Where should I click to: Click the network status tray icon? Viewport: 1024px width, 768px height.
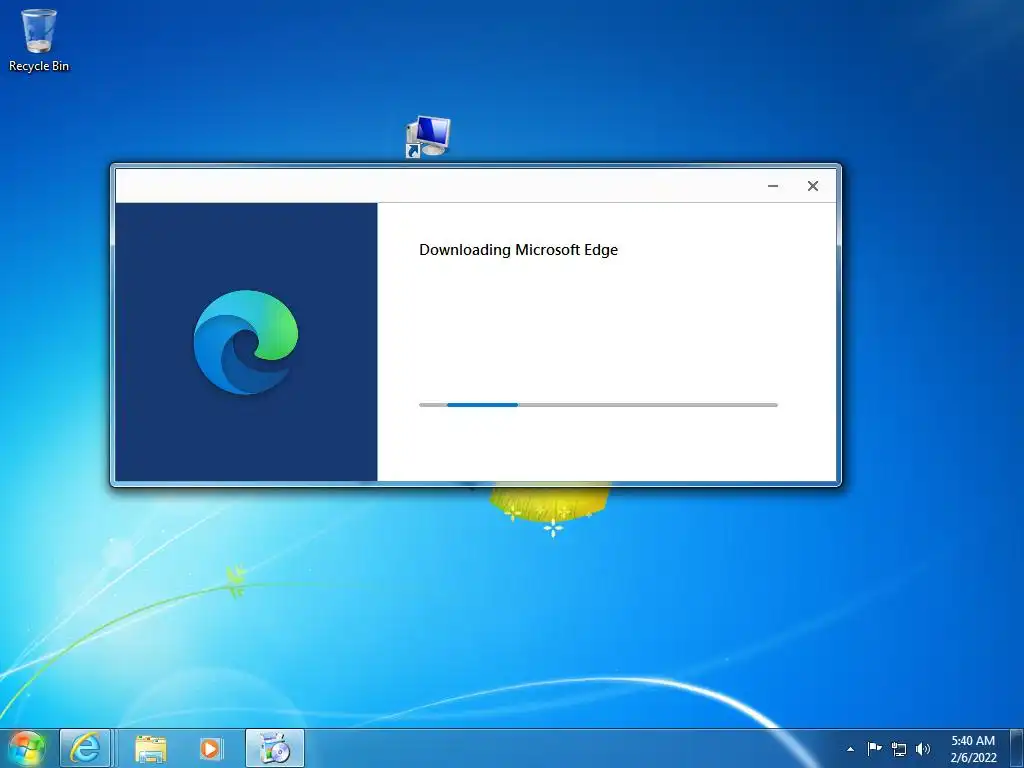click(x=899, y=749)
